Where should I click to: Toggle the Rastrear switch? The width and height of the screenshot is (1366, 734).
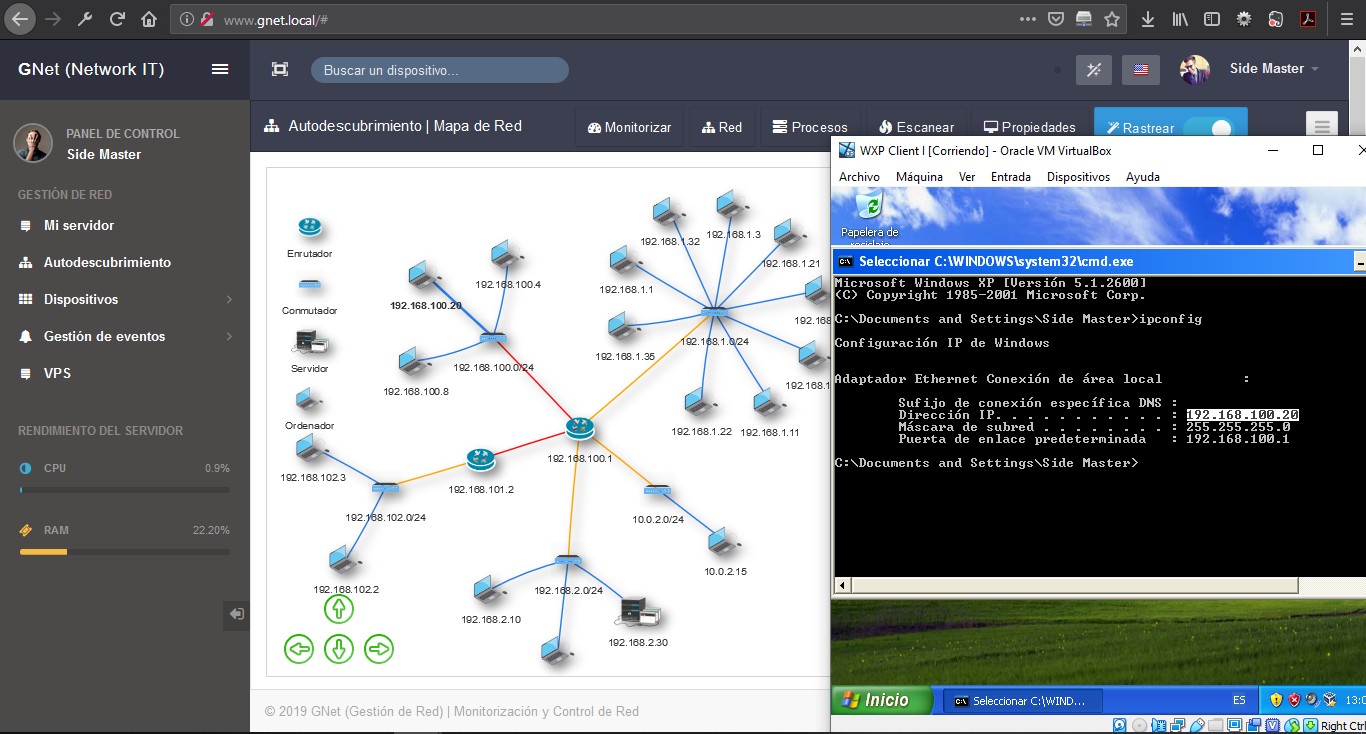point(1209,128)
